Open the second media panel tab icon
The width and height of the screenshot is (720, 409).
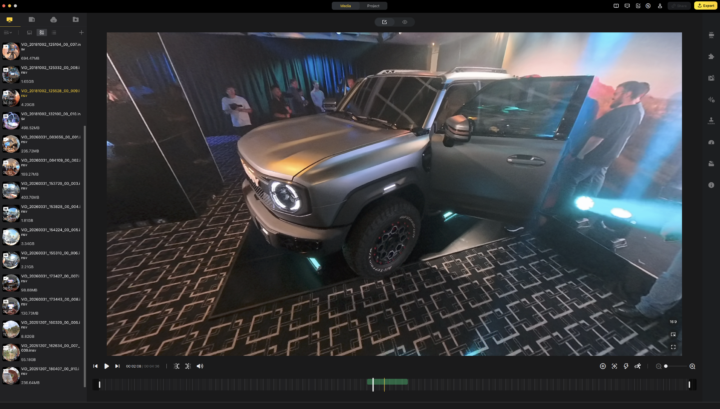(32, 20)
